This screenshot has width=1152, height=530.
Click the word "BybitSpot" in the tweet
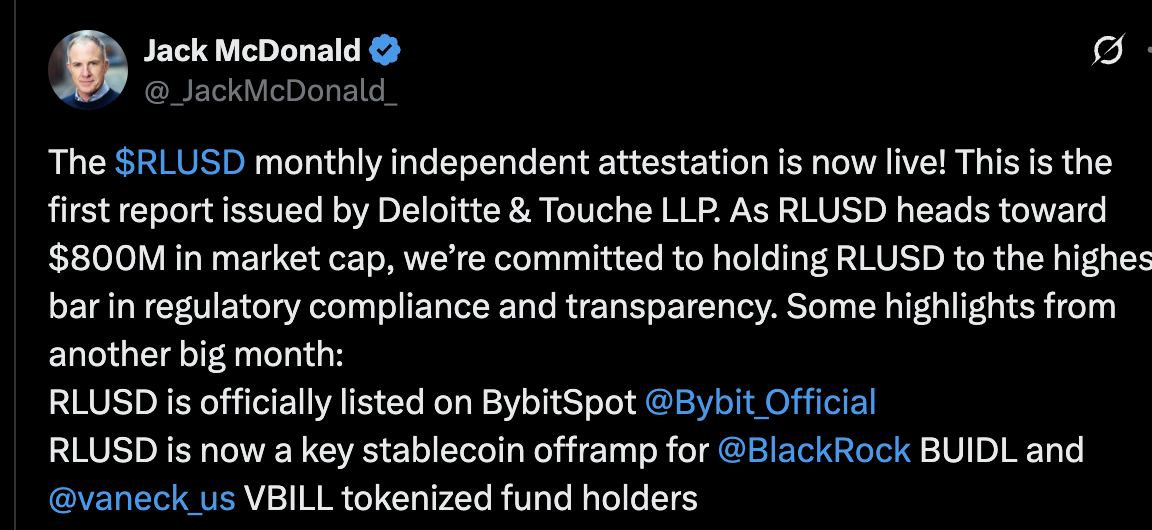click(558, 402)
